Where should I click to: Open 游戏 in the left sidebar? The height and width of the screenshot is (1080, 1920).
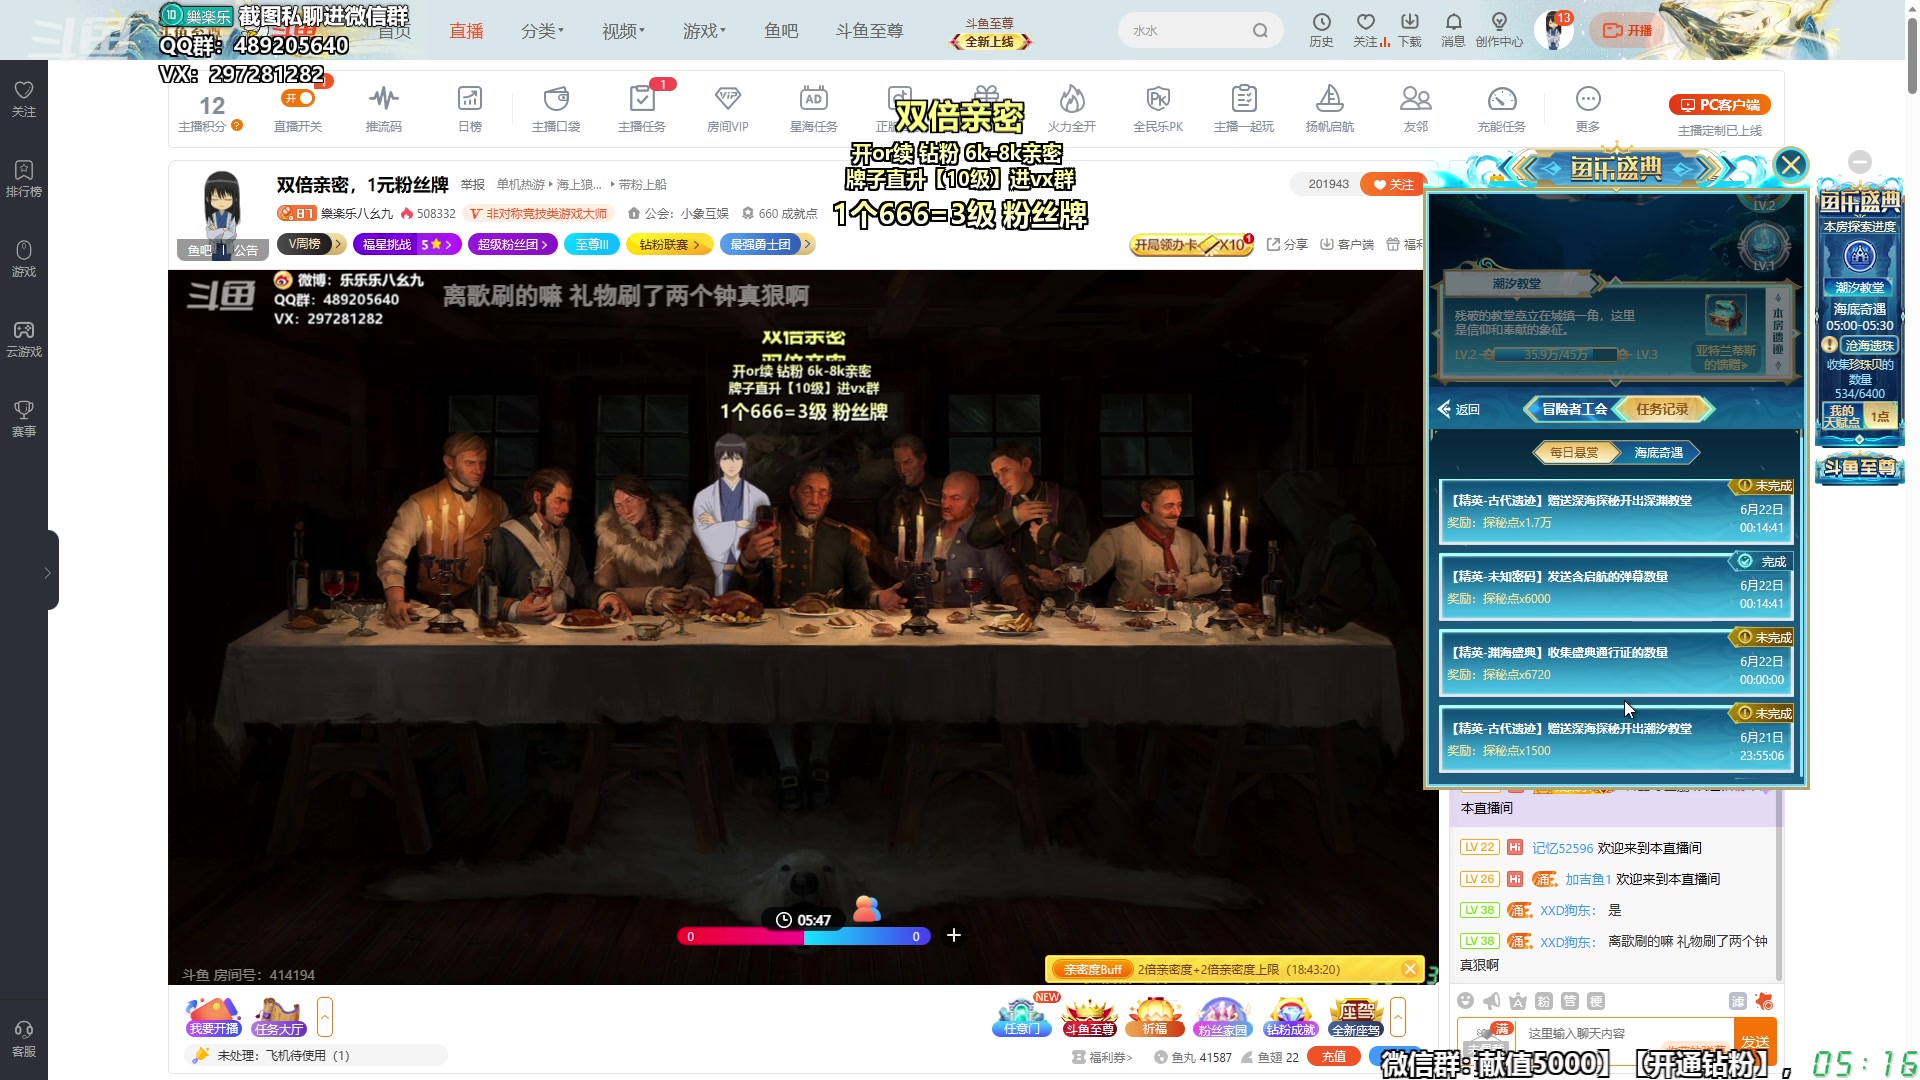tap(24, 259)
